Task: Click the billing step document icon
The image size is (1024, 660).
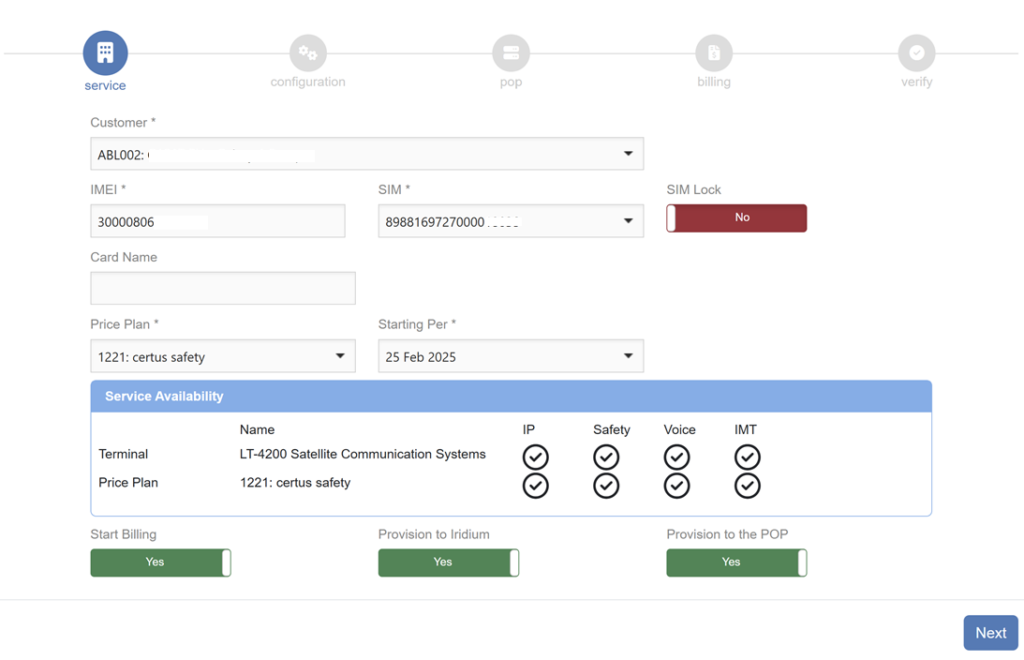Action: pyautogui.click(x=714, y=53)
